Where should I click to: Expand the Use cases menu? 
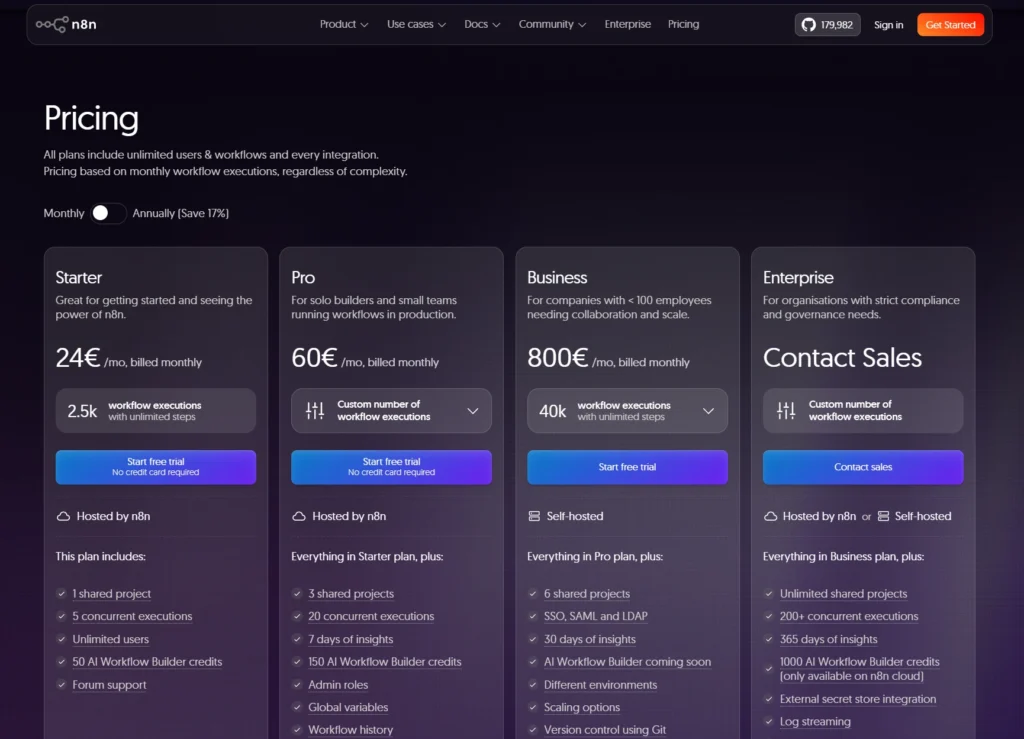[416, 24]
